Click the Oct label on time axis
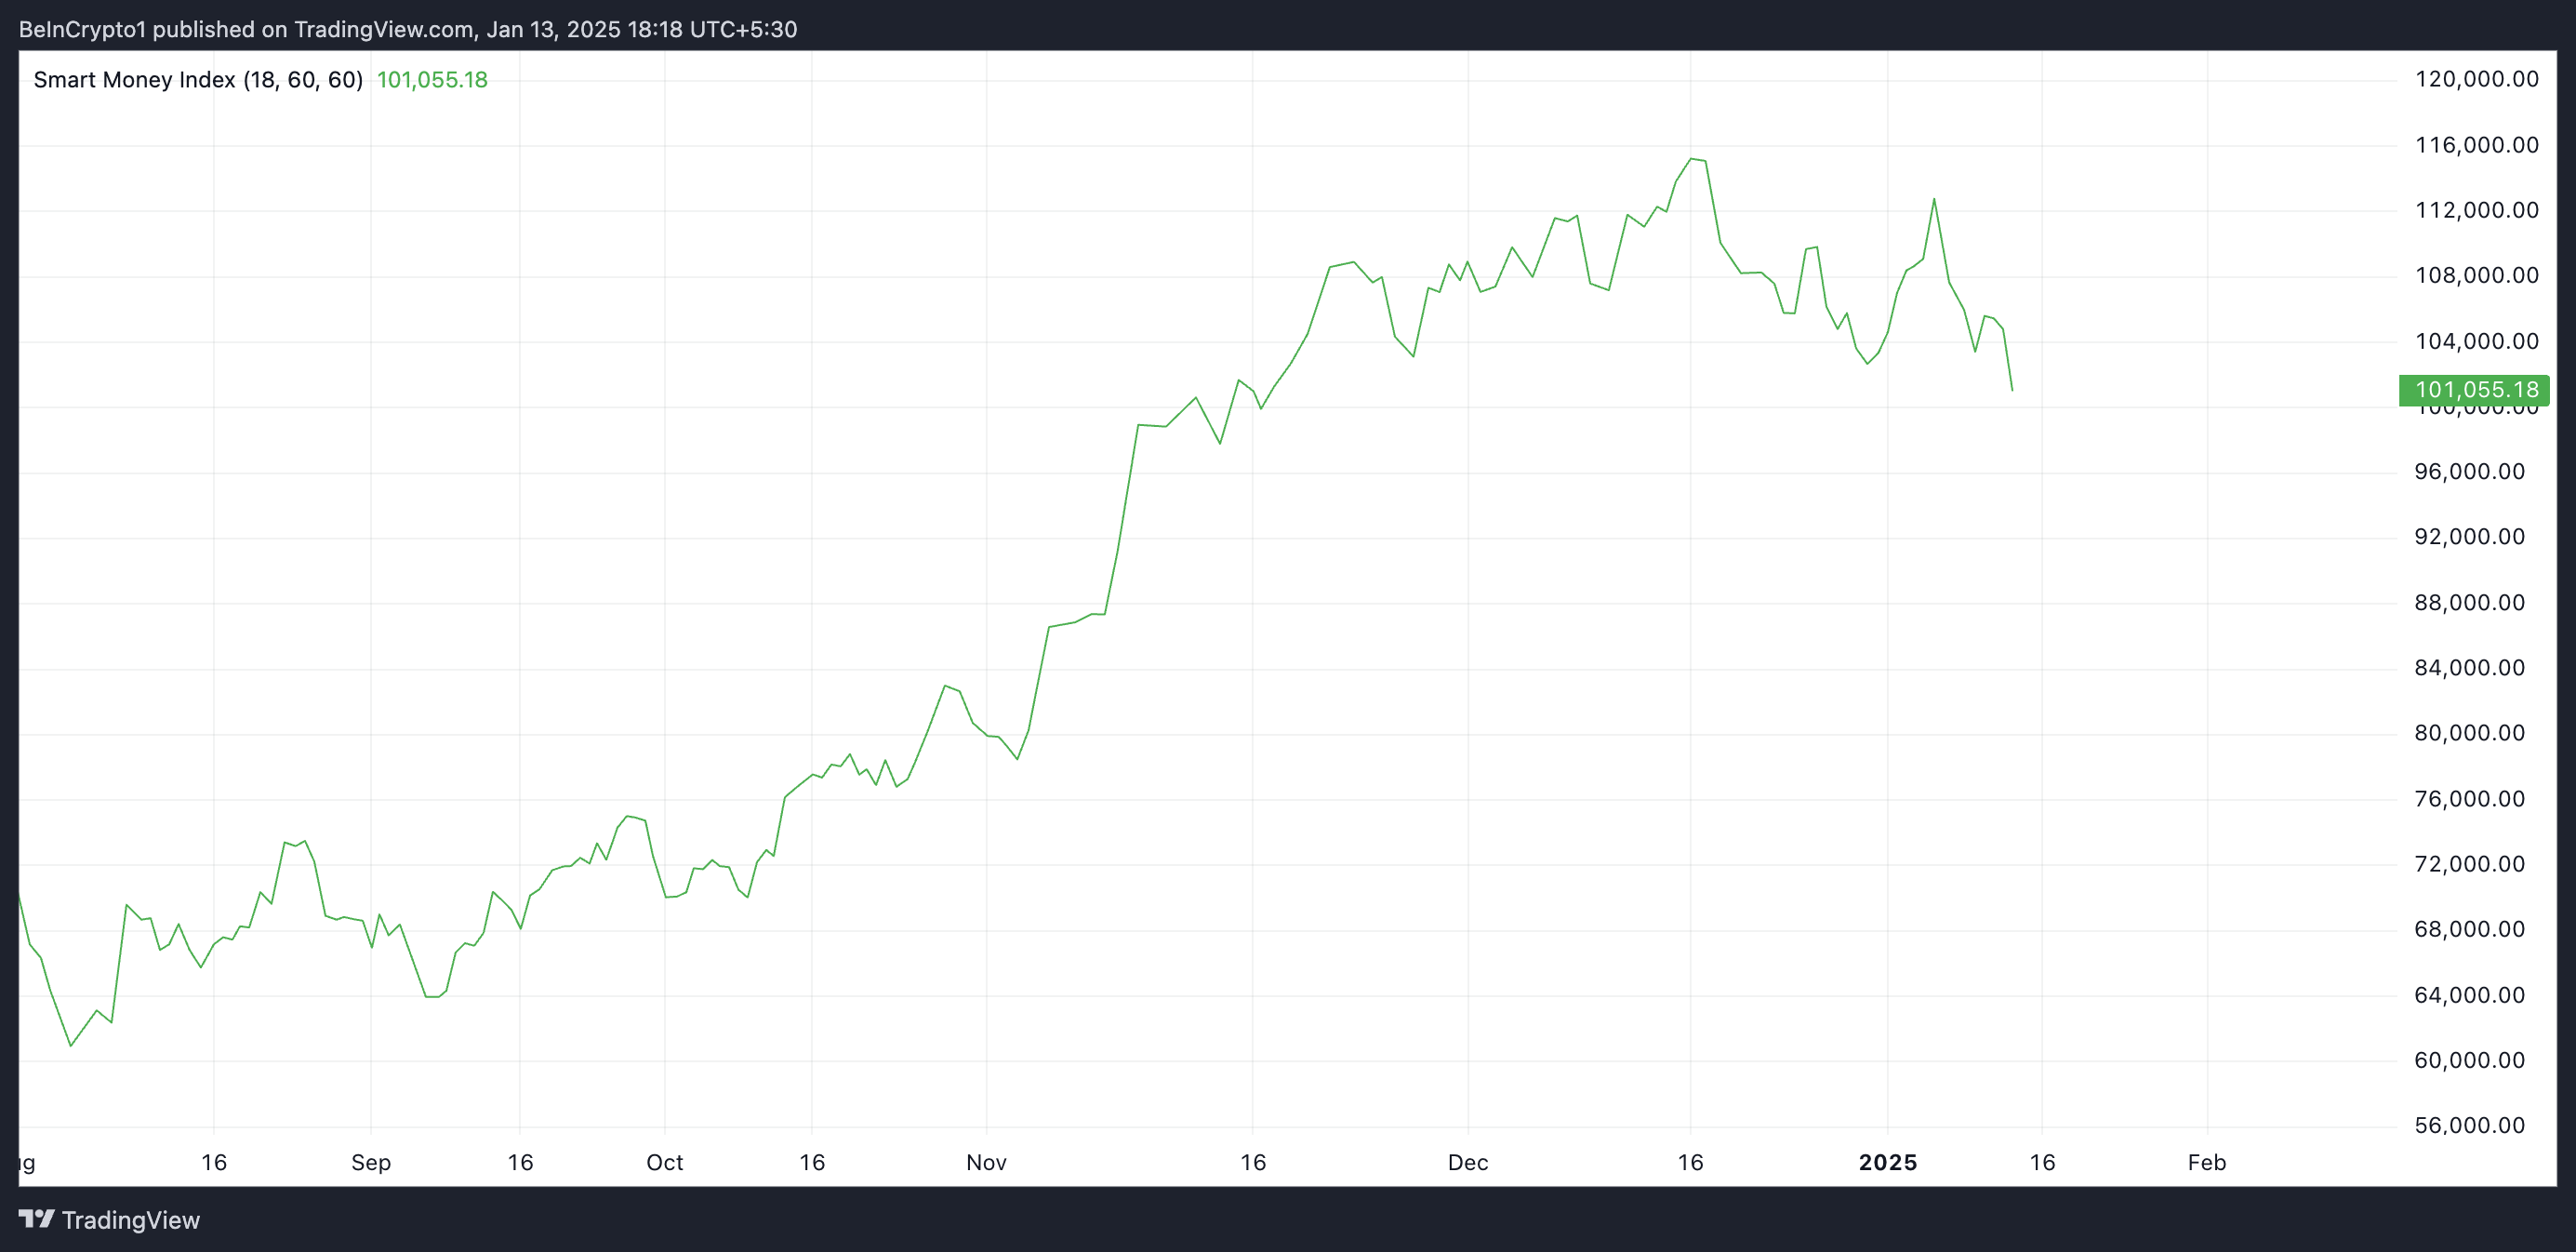Screen dimensions: 2576x1252 665,1162
